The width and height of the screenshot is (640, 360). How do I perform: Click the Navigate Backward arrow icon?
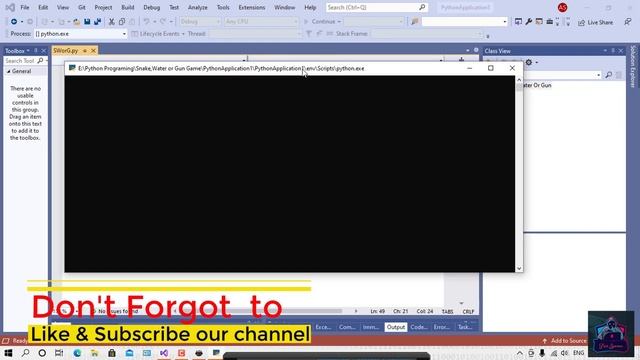(x=14, y=22)
